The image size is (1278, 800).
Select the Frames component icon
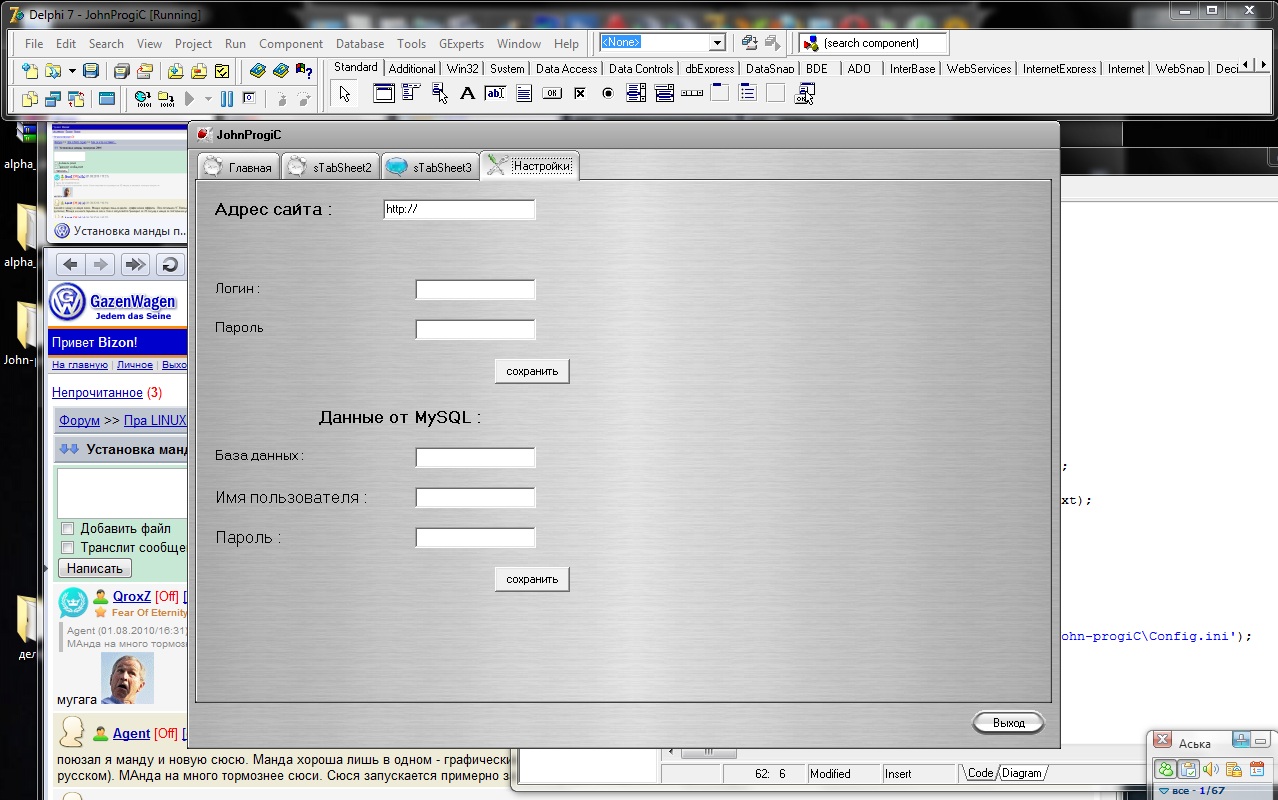[x=384, y=94]
